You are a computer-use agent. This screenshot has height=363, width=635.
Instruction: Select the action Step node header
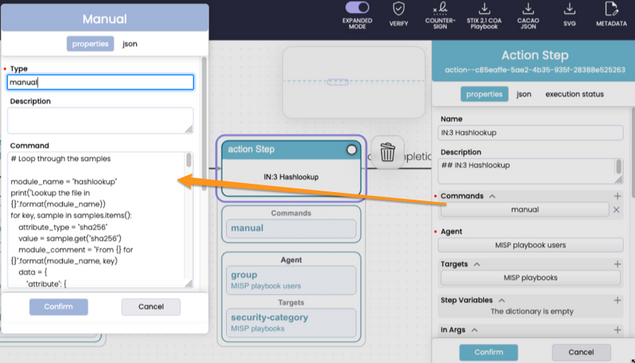(291, 149)
